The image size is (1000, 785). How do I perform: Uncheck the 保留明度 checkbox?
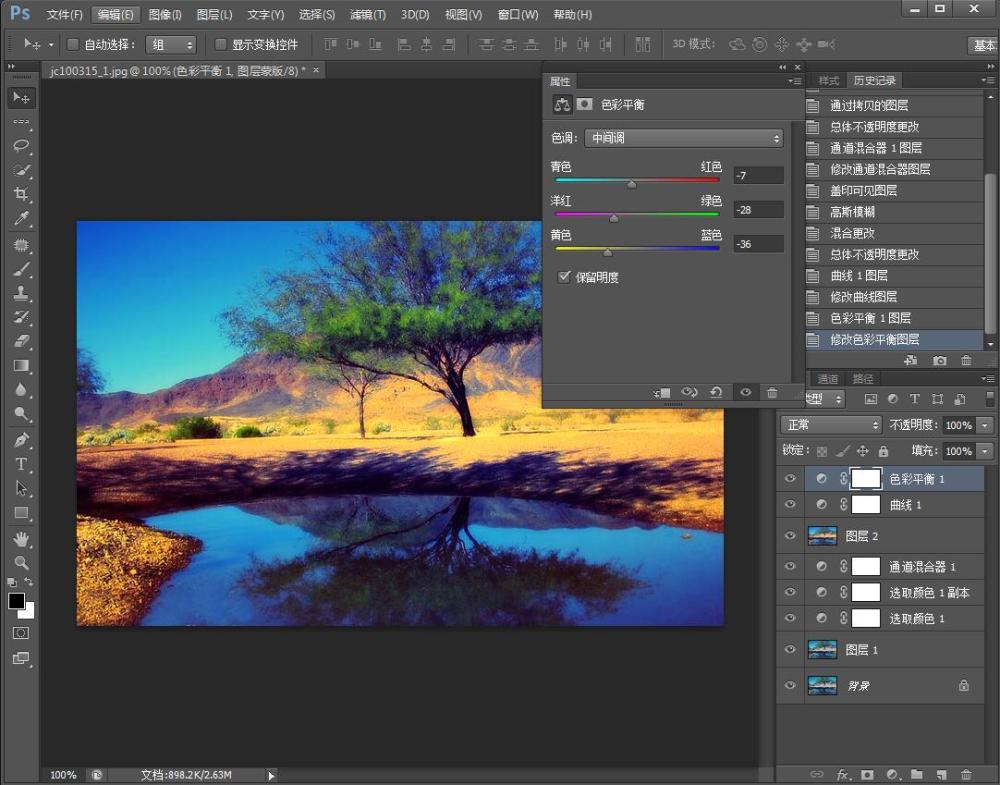pyautogui.click(x=564, y=277)
